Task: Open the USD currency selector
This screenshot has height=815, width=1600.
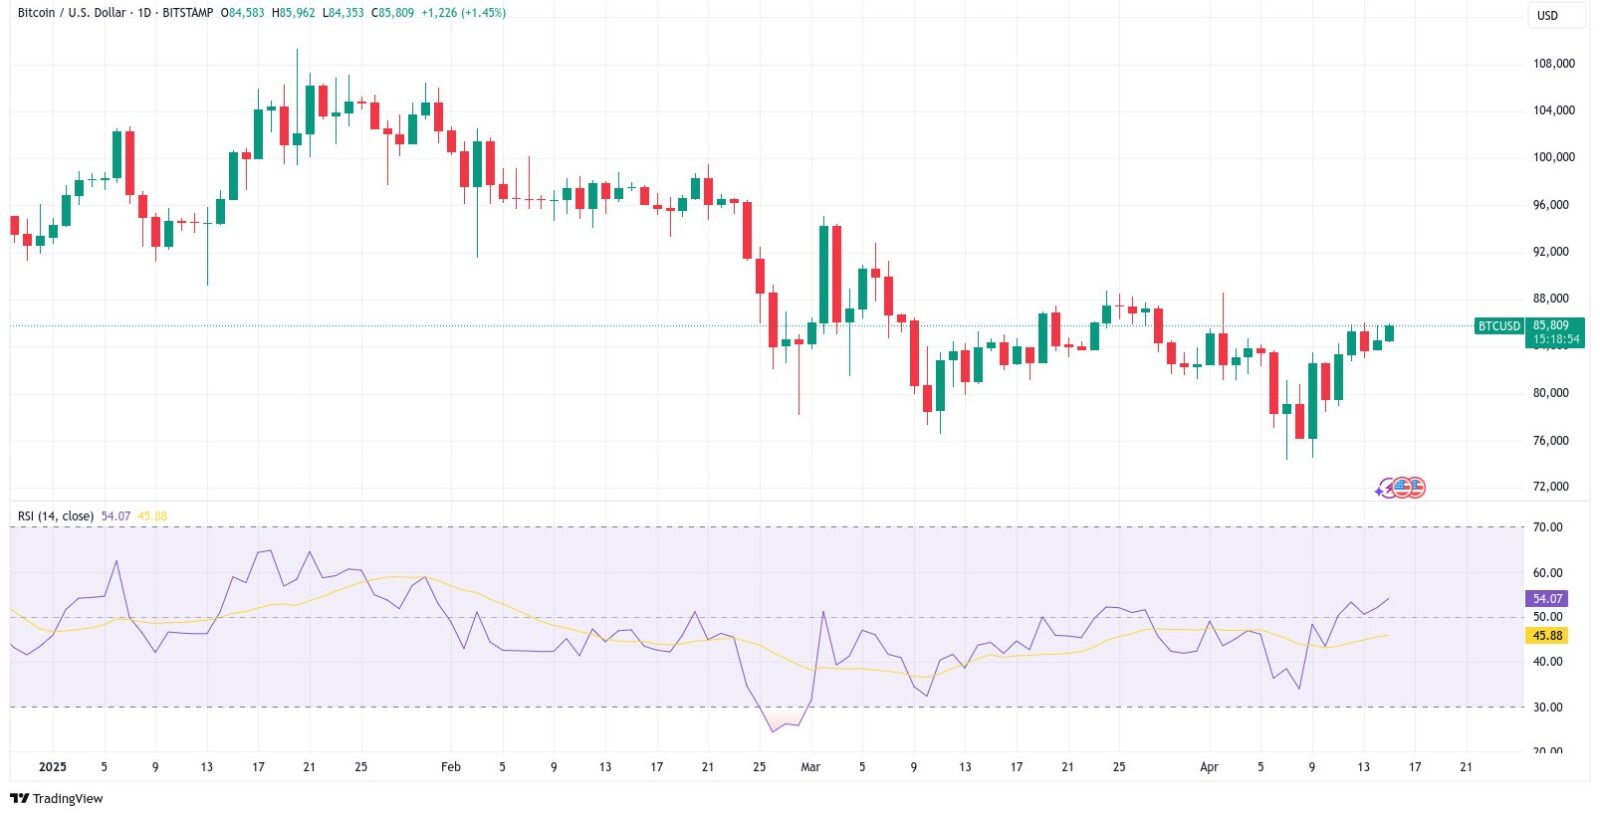Action: pos(1556,15)
